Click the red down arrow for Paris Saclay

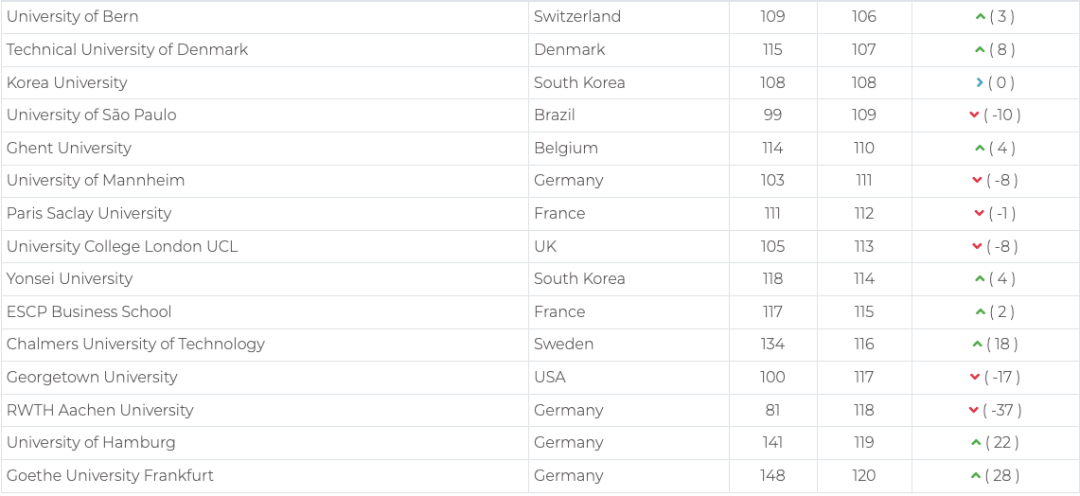979,213
